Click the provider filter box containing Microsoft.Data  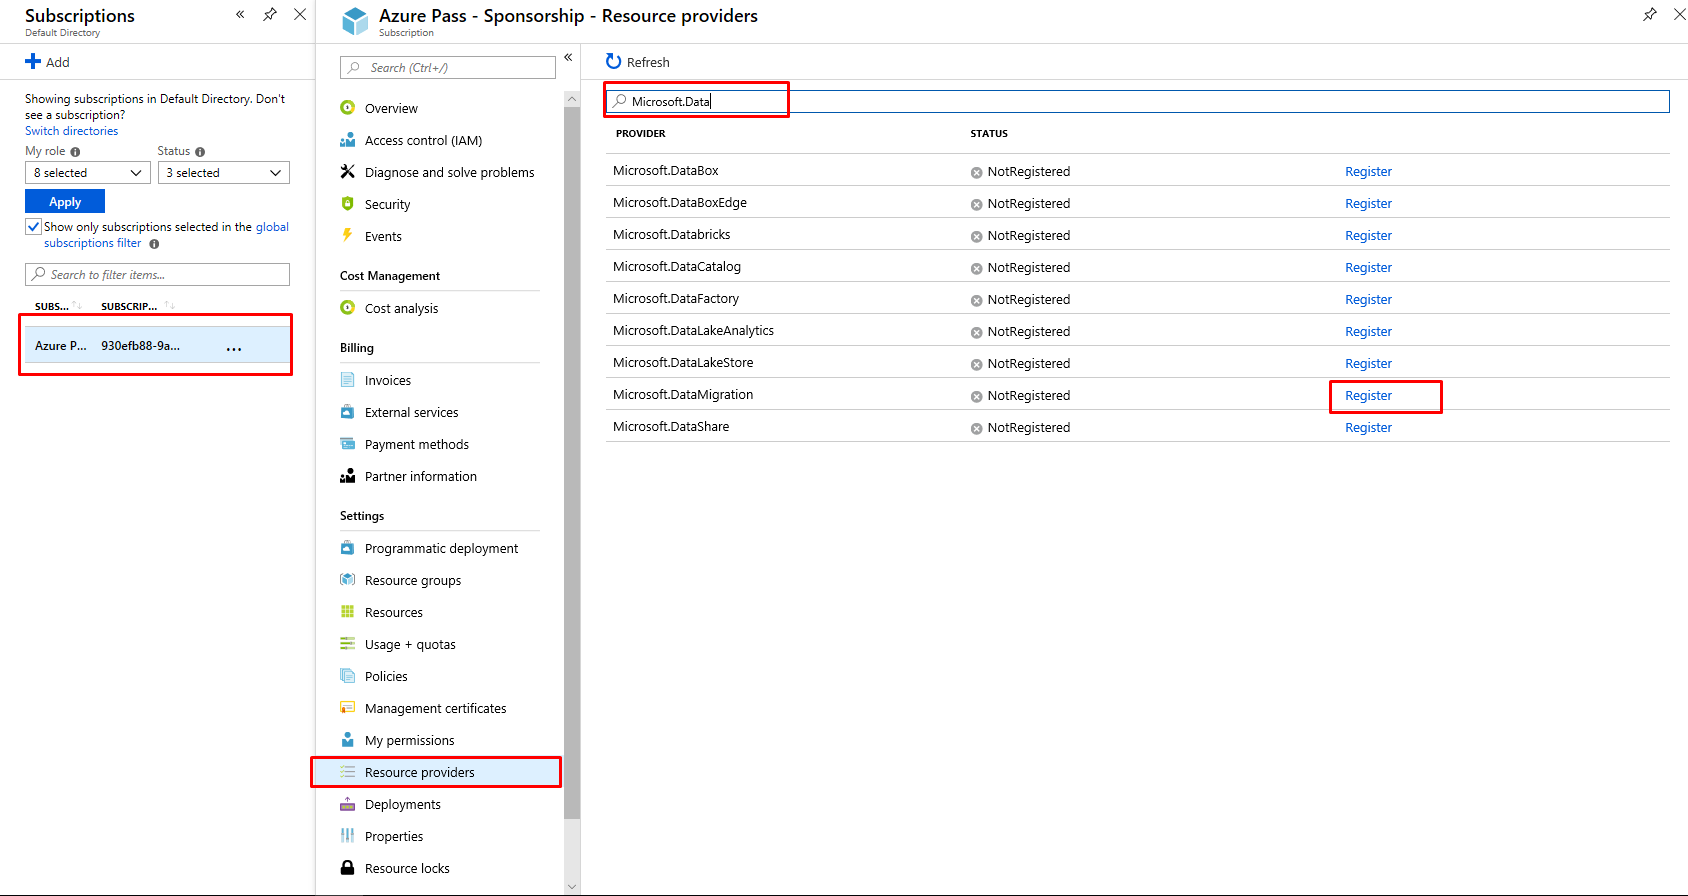tap(1137, 101)
